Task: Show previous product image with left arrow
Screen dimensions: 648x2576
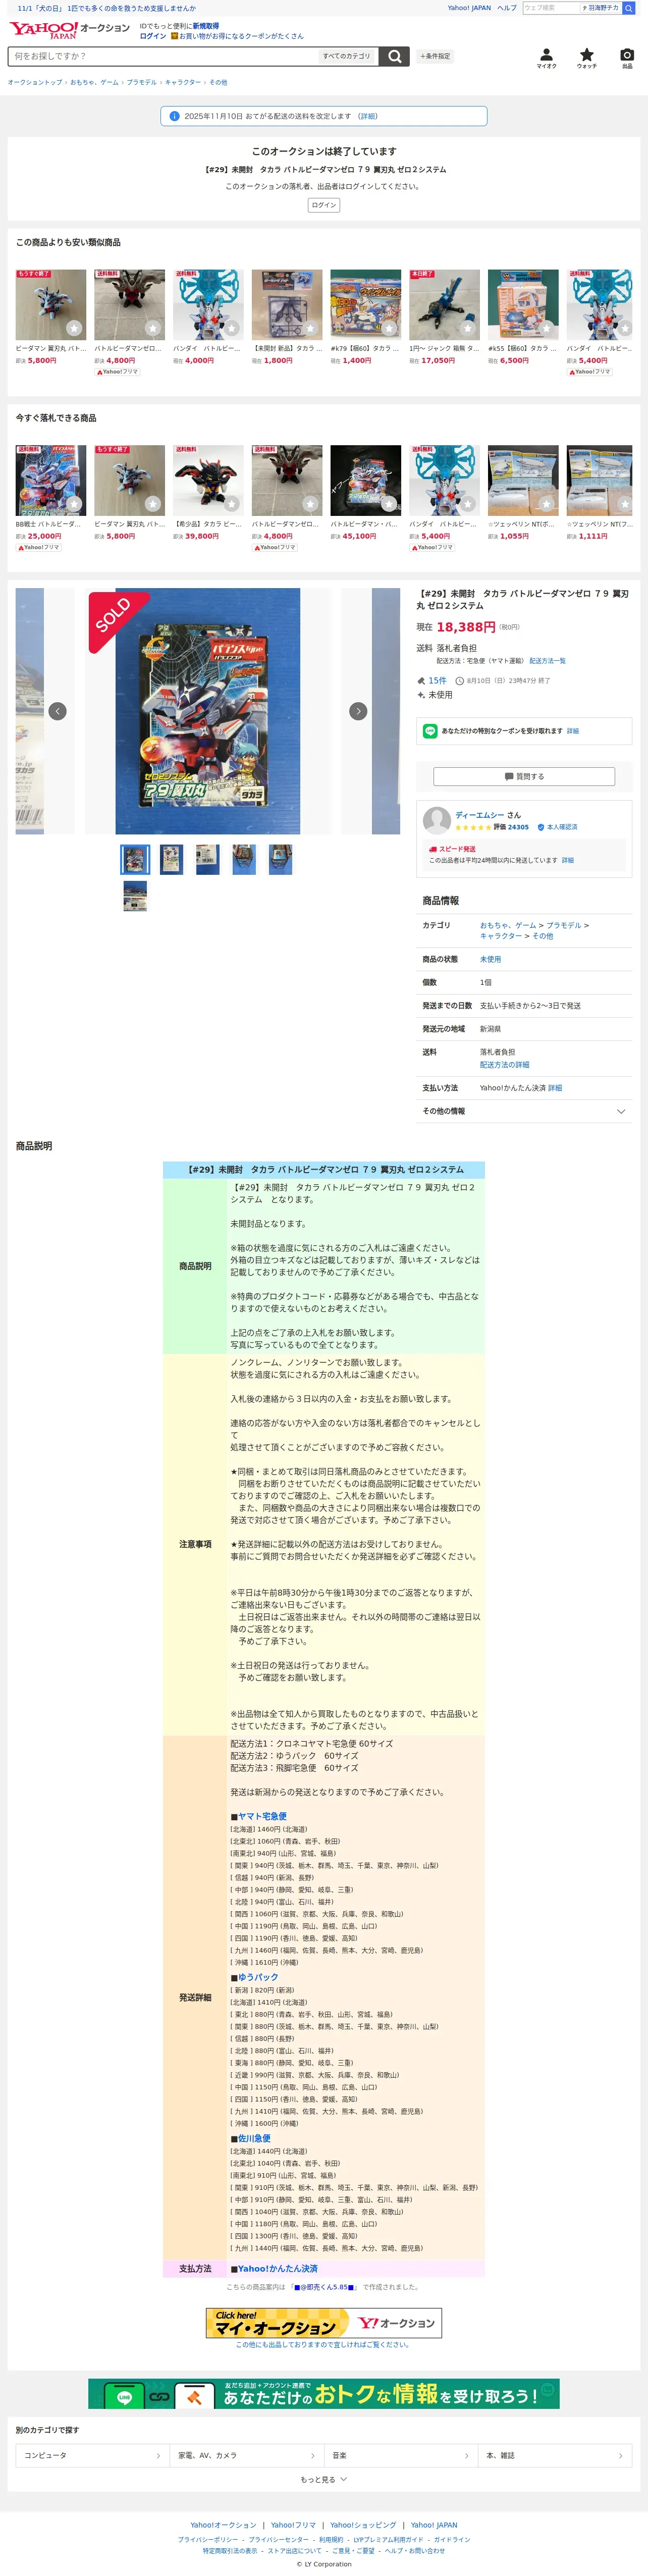Action: (x=58, y=711)
